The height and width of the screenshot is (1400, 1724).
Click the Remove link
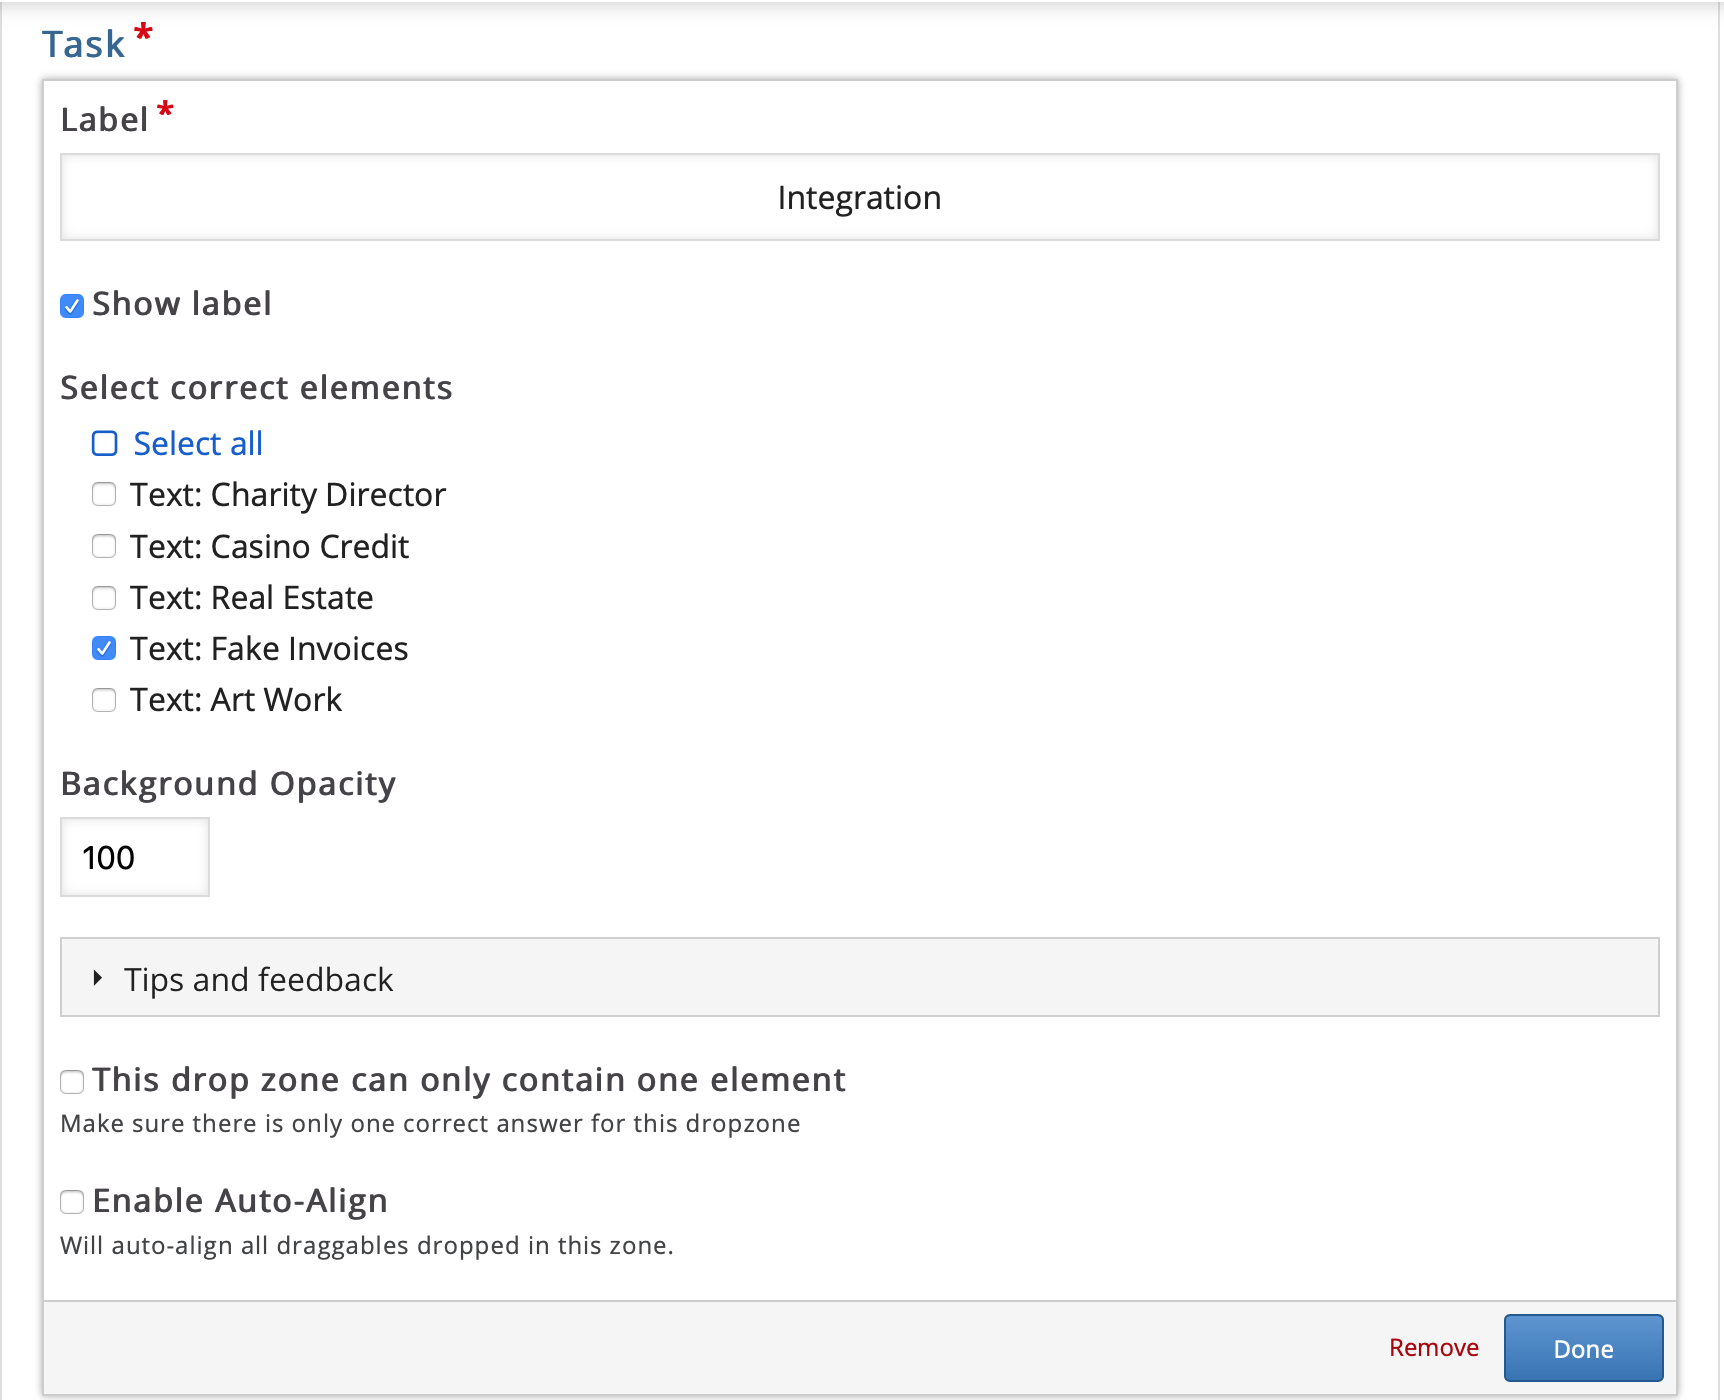(1433, 1348)
